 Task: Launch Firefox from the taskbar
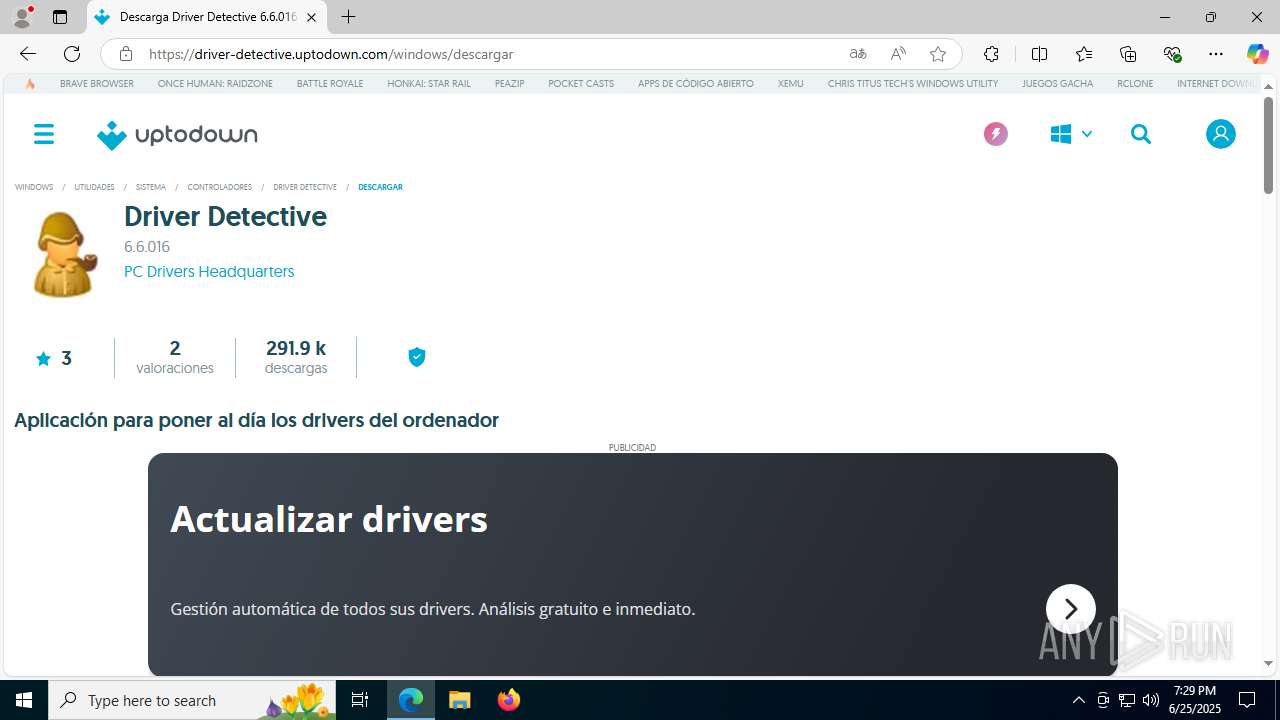point(509,700)
